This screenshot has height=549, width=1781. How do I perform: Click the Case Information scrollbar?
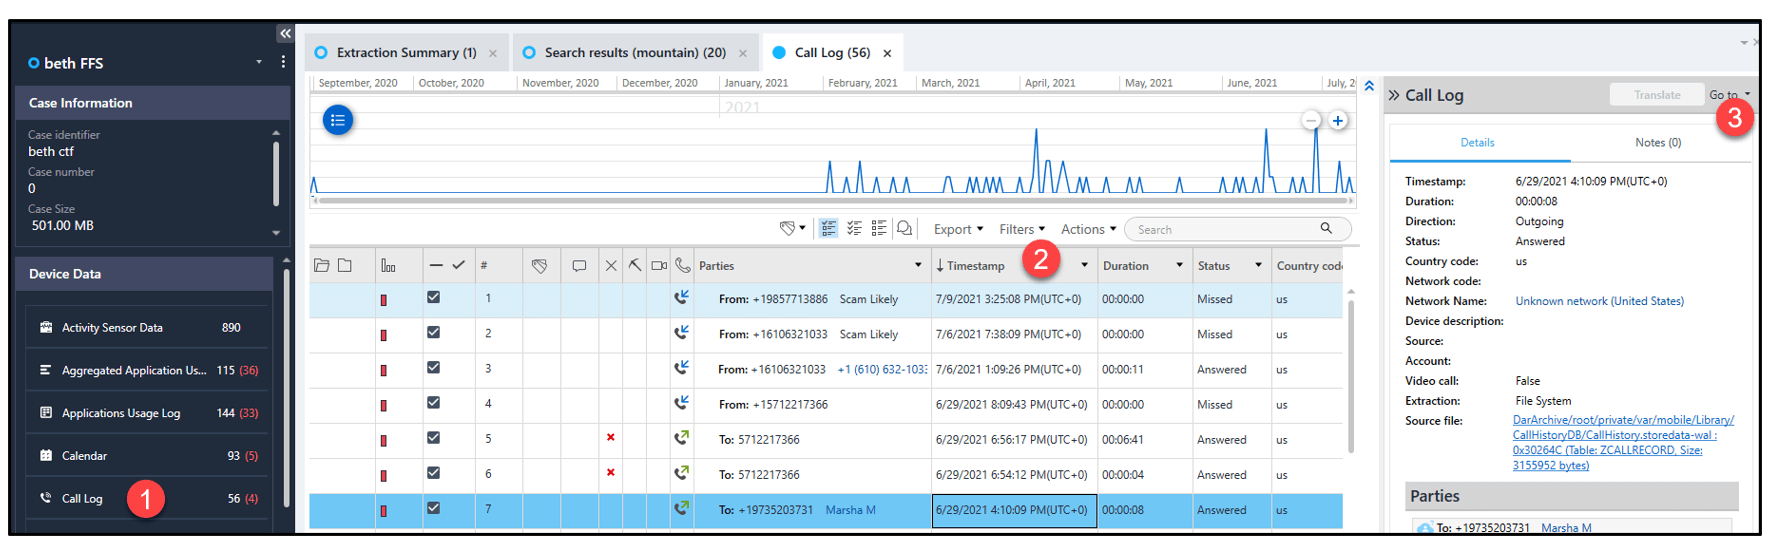tap(276, 173)
